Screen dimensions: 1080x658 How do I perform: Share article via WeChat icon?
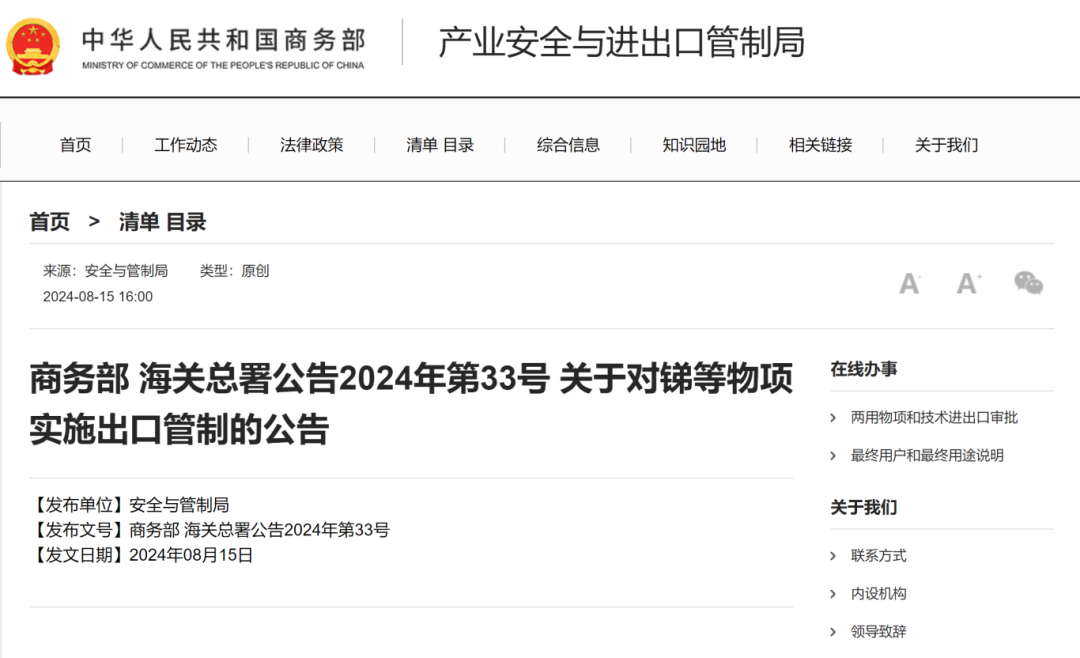point(1028,283)
